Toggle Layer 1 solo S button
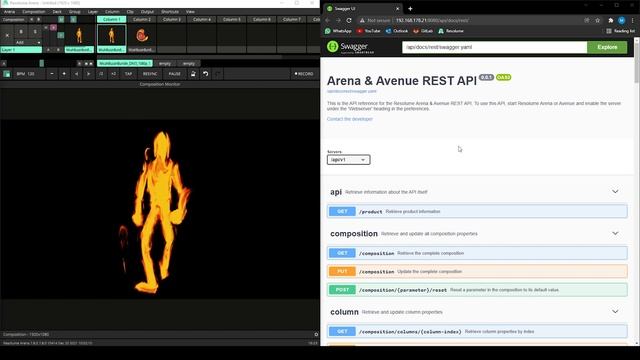 (35, 32)
